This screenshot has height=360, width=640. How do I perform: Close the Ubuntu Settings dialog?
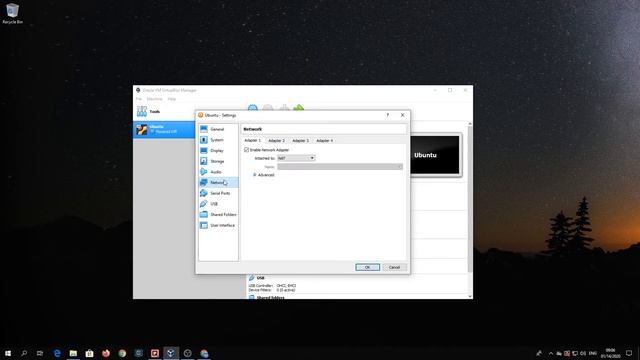[x=402, y=115]
